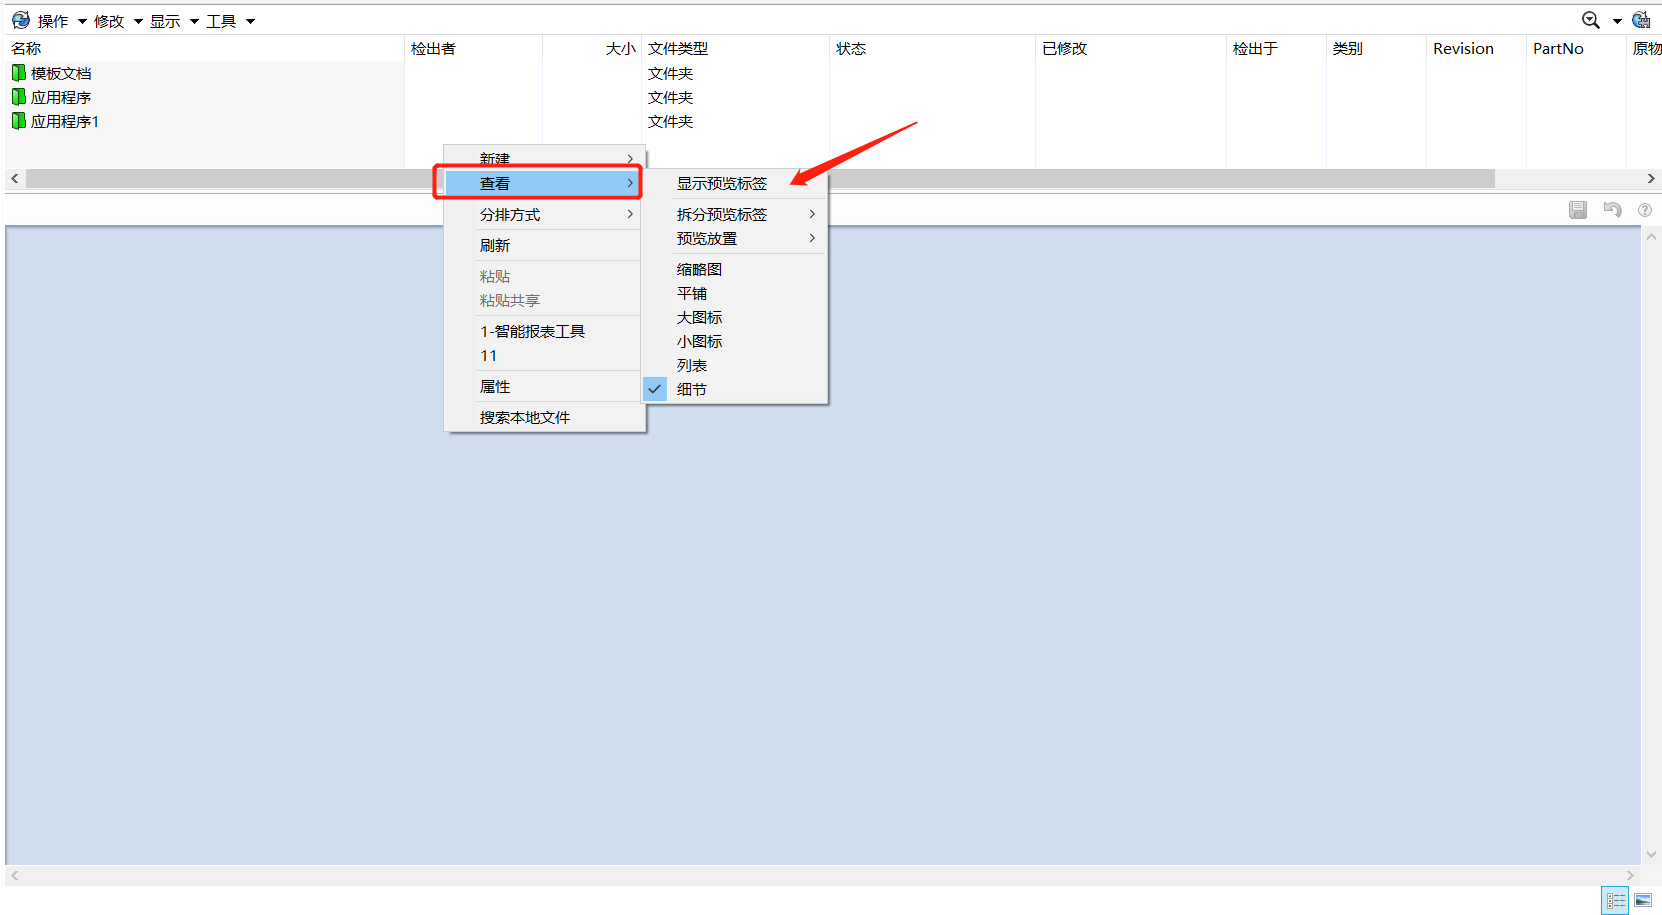Screen dimensions: 1662x915
Task: Select 列表 view mode in the submenu
Action: pos(692,364)
